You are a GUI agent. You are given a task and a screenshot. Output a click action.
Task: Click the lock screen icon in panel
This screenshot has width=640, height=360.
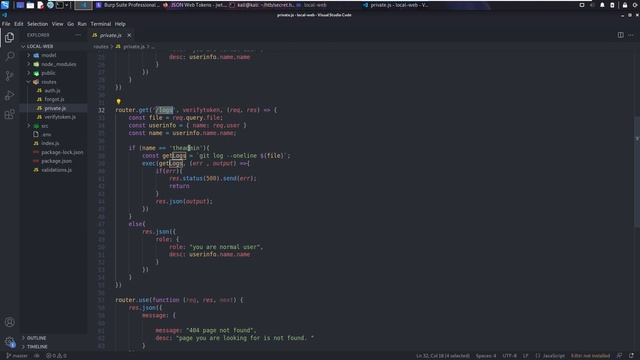click(625, 5)
